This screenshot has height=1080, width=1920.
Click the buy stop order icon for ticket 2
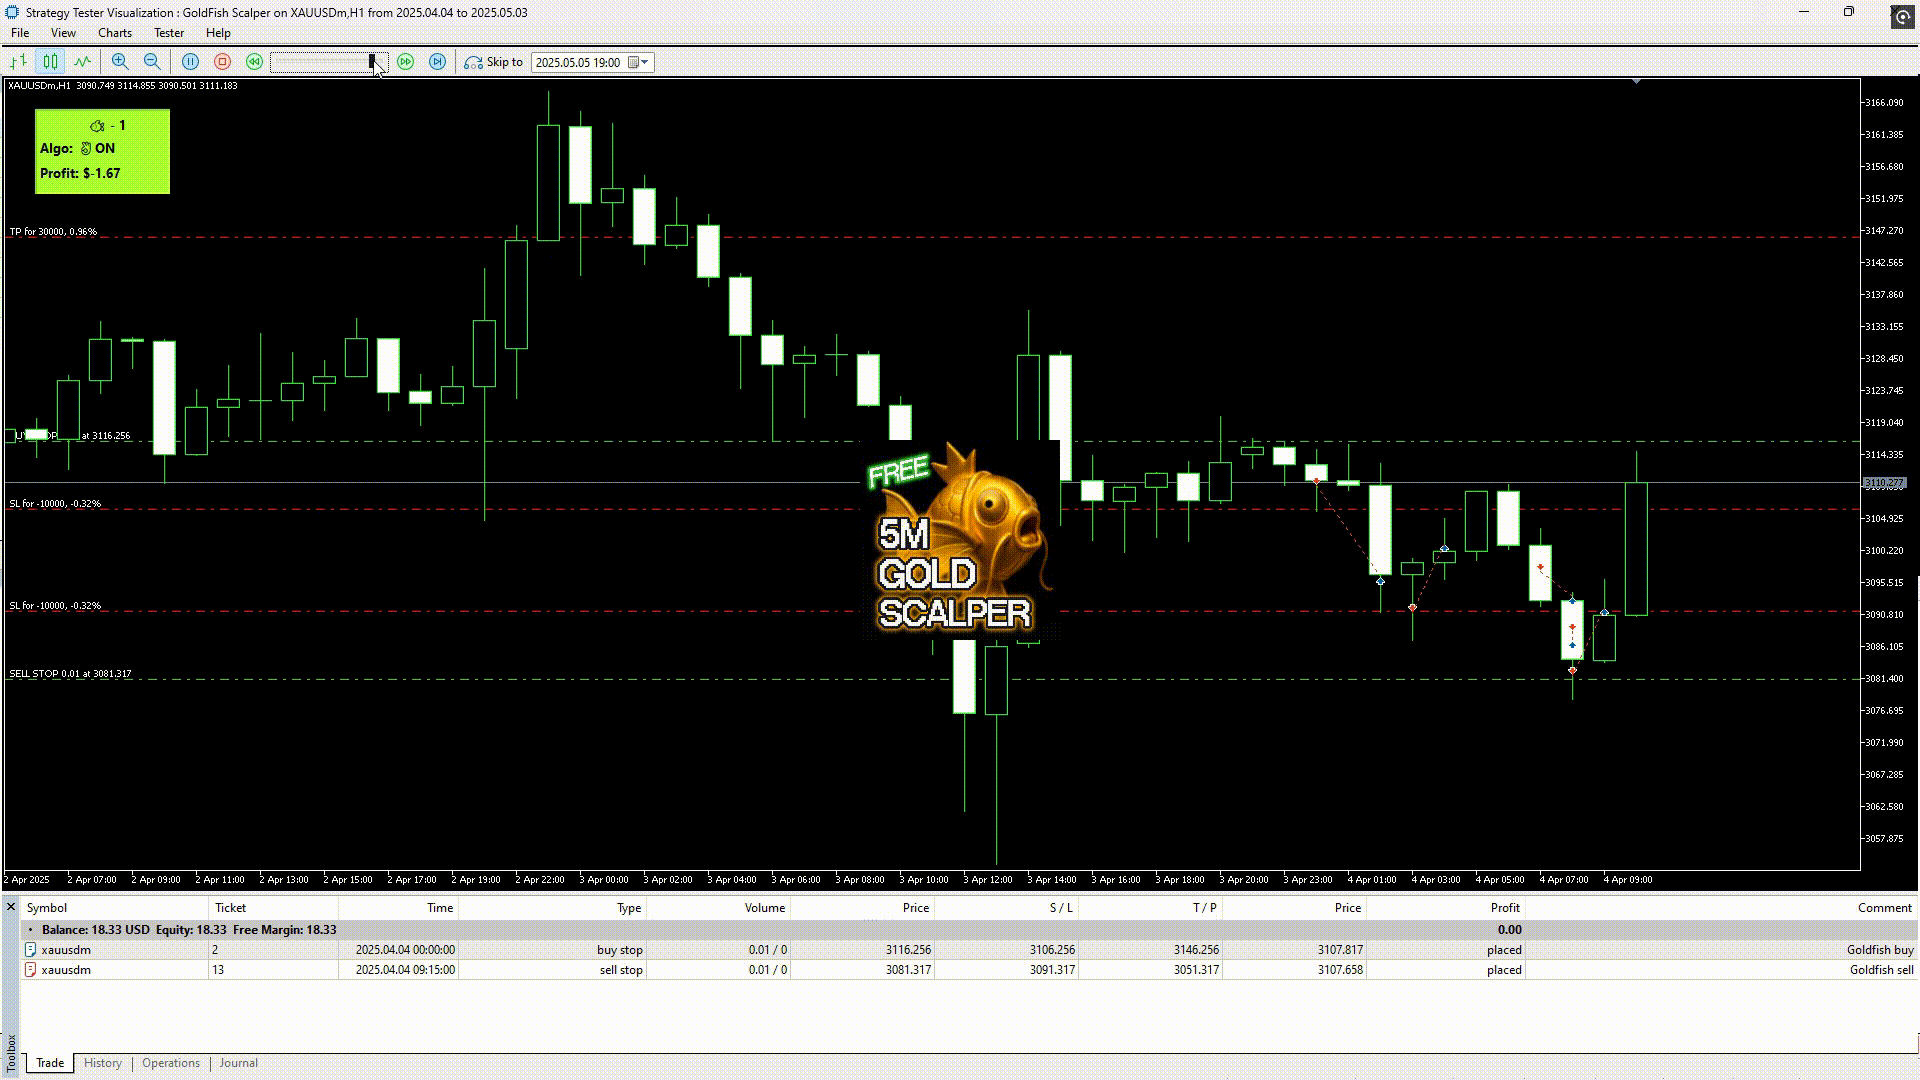(30, 950)
